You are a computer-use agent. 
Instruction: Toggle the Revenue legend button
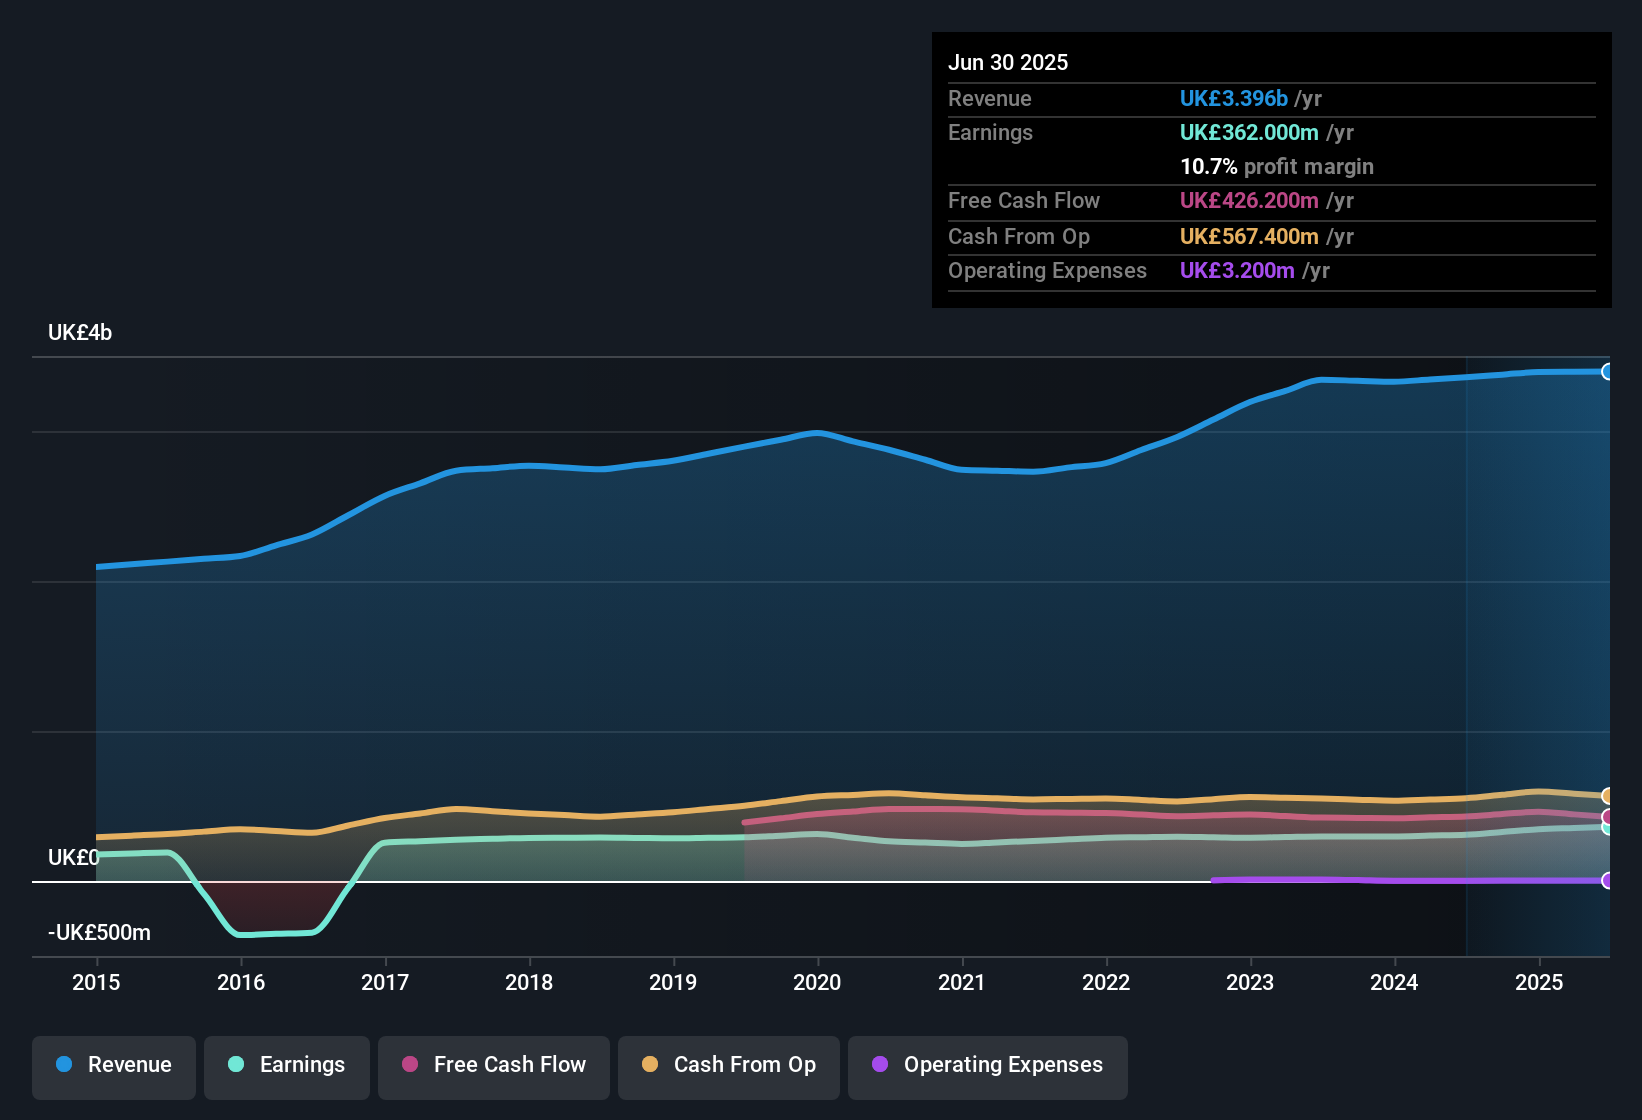tap(114, 1067)
